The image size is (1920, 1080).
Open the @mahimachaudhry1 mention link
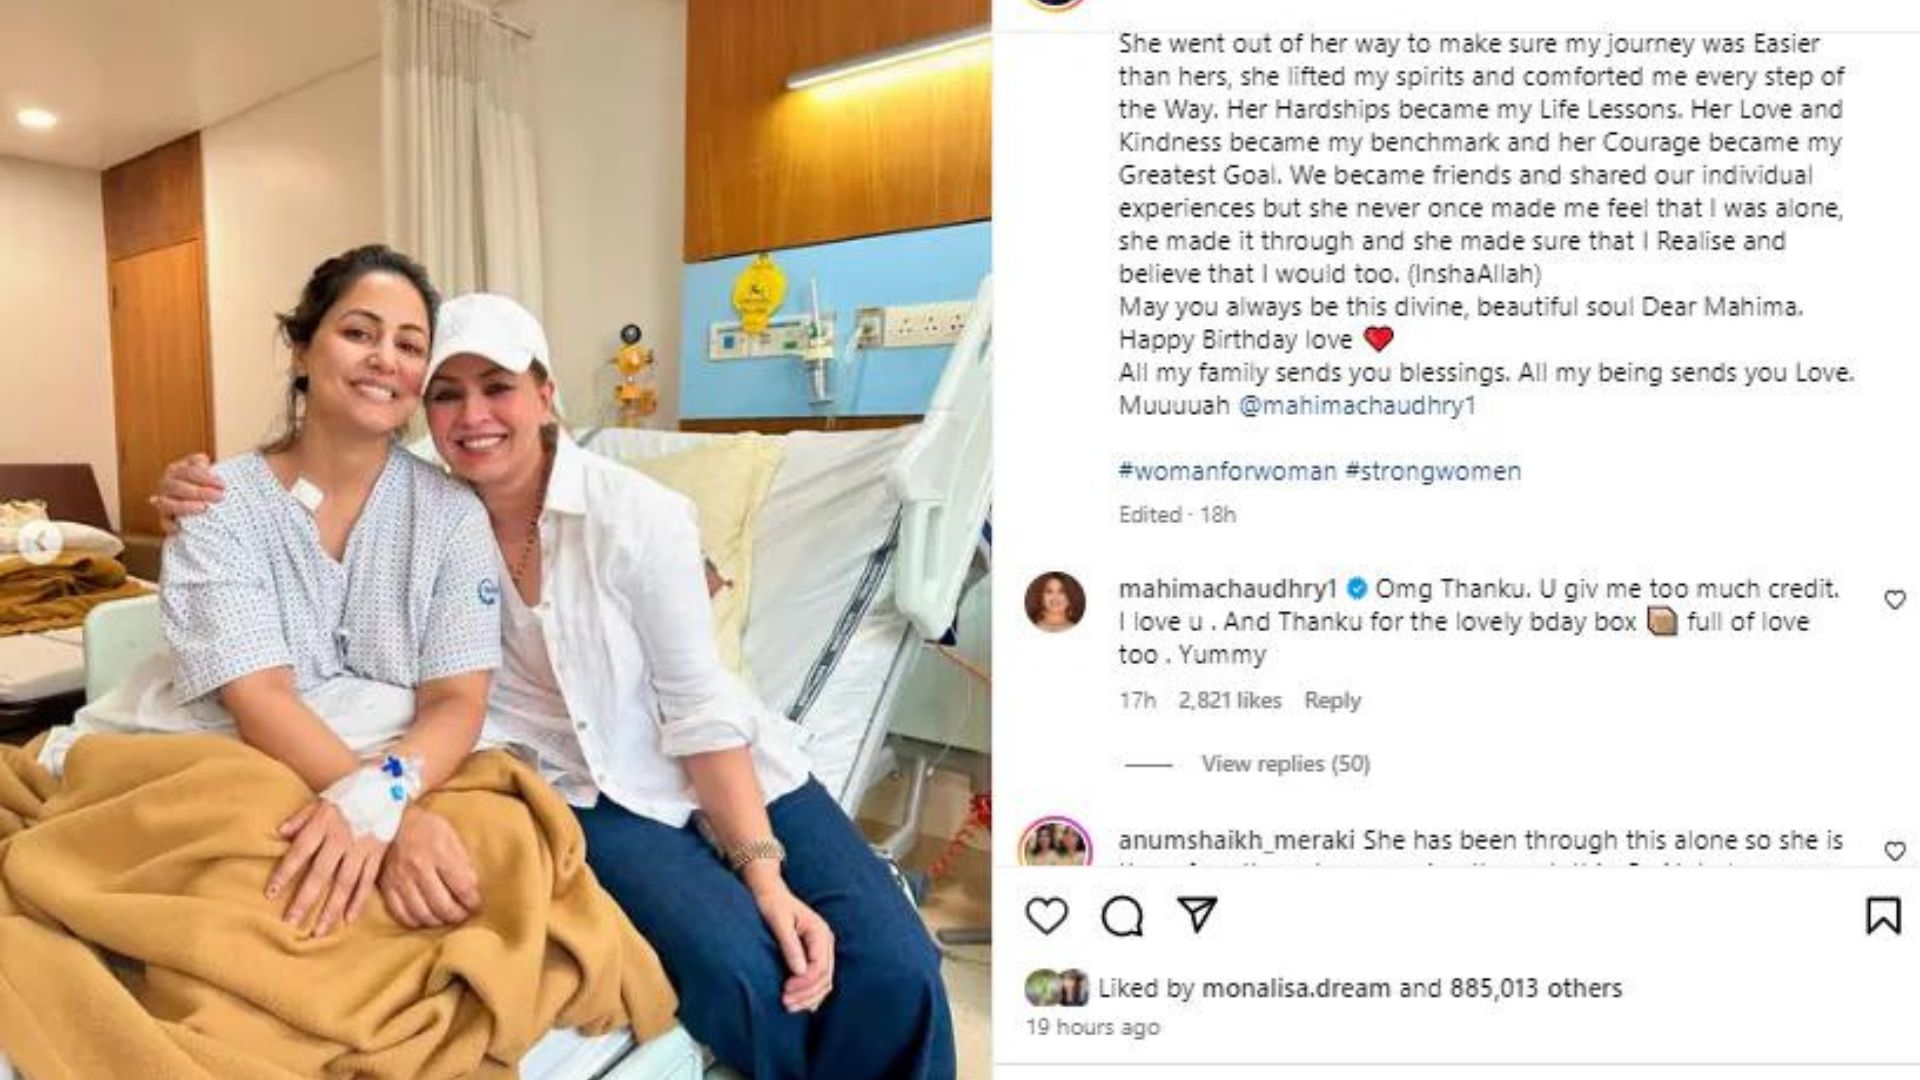click(1357, 405)
